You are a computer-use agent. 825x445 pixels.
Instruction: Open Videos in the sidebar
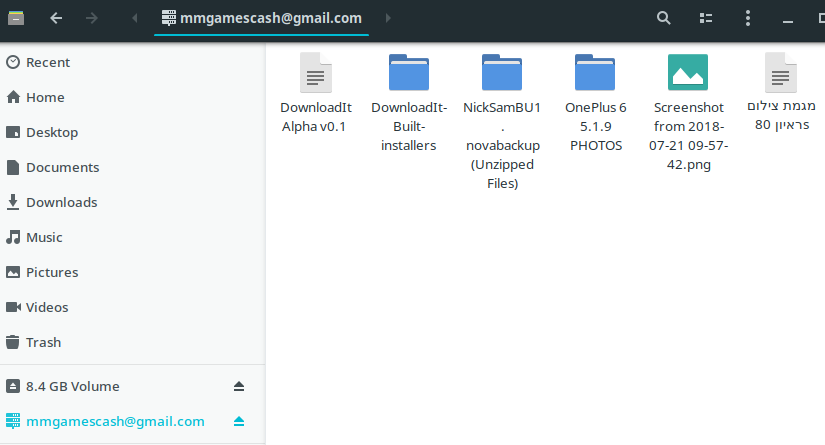coord(133,307)
